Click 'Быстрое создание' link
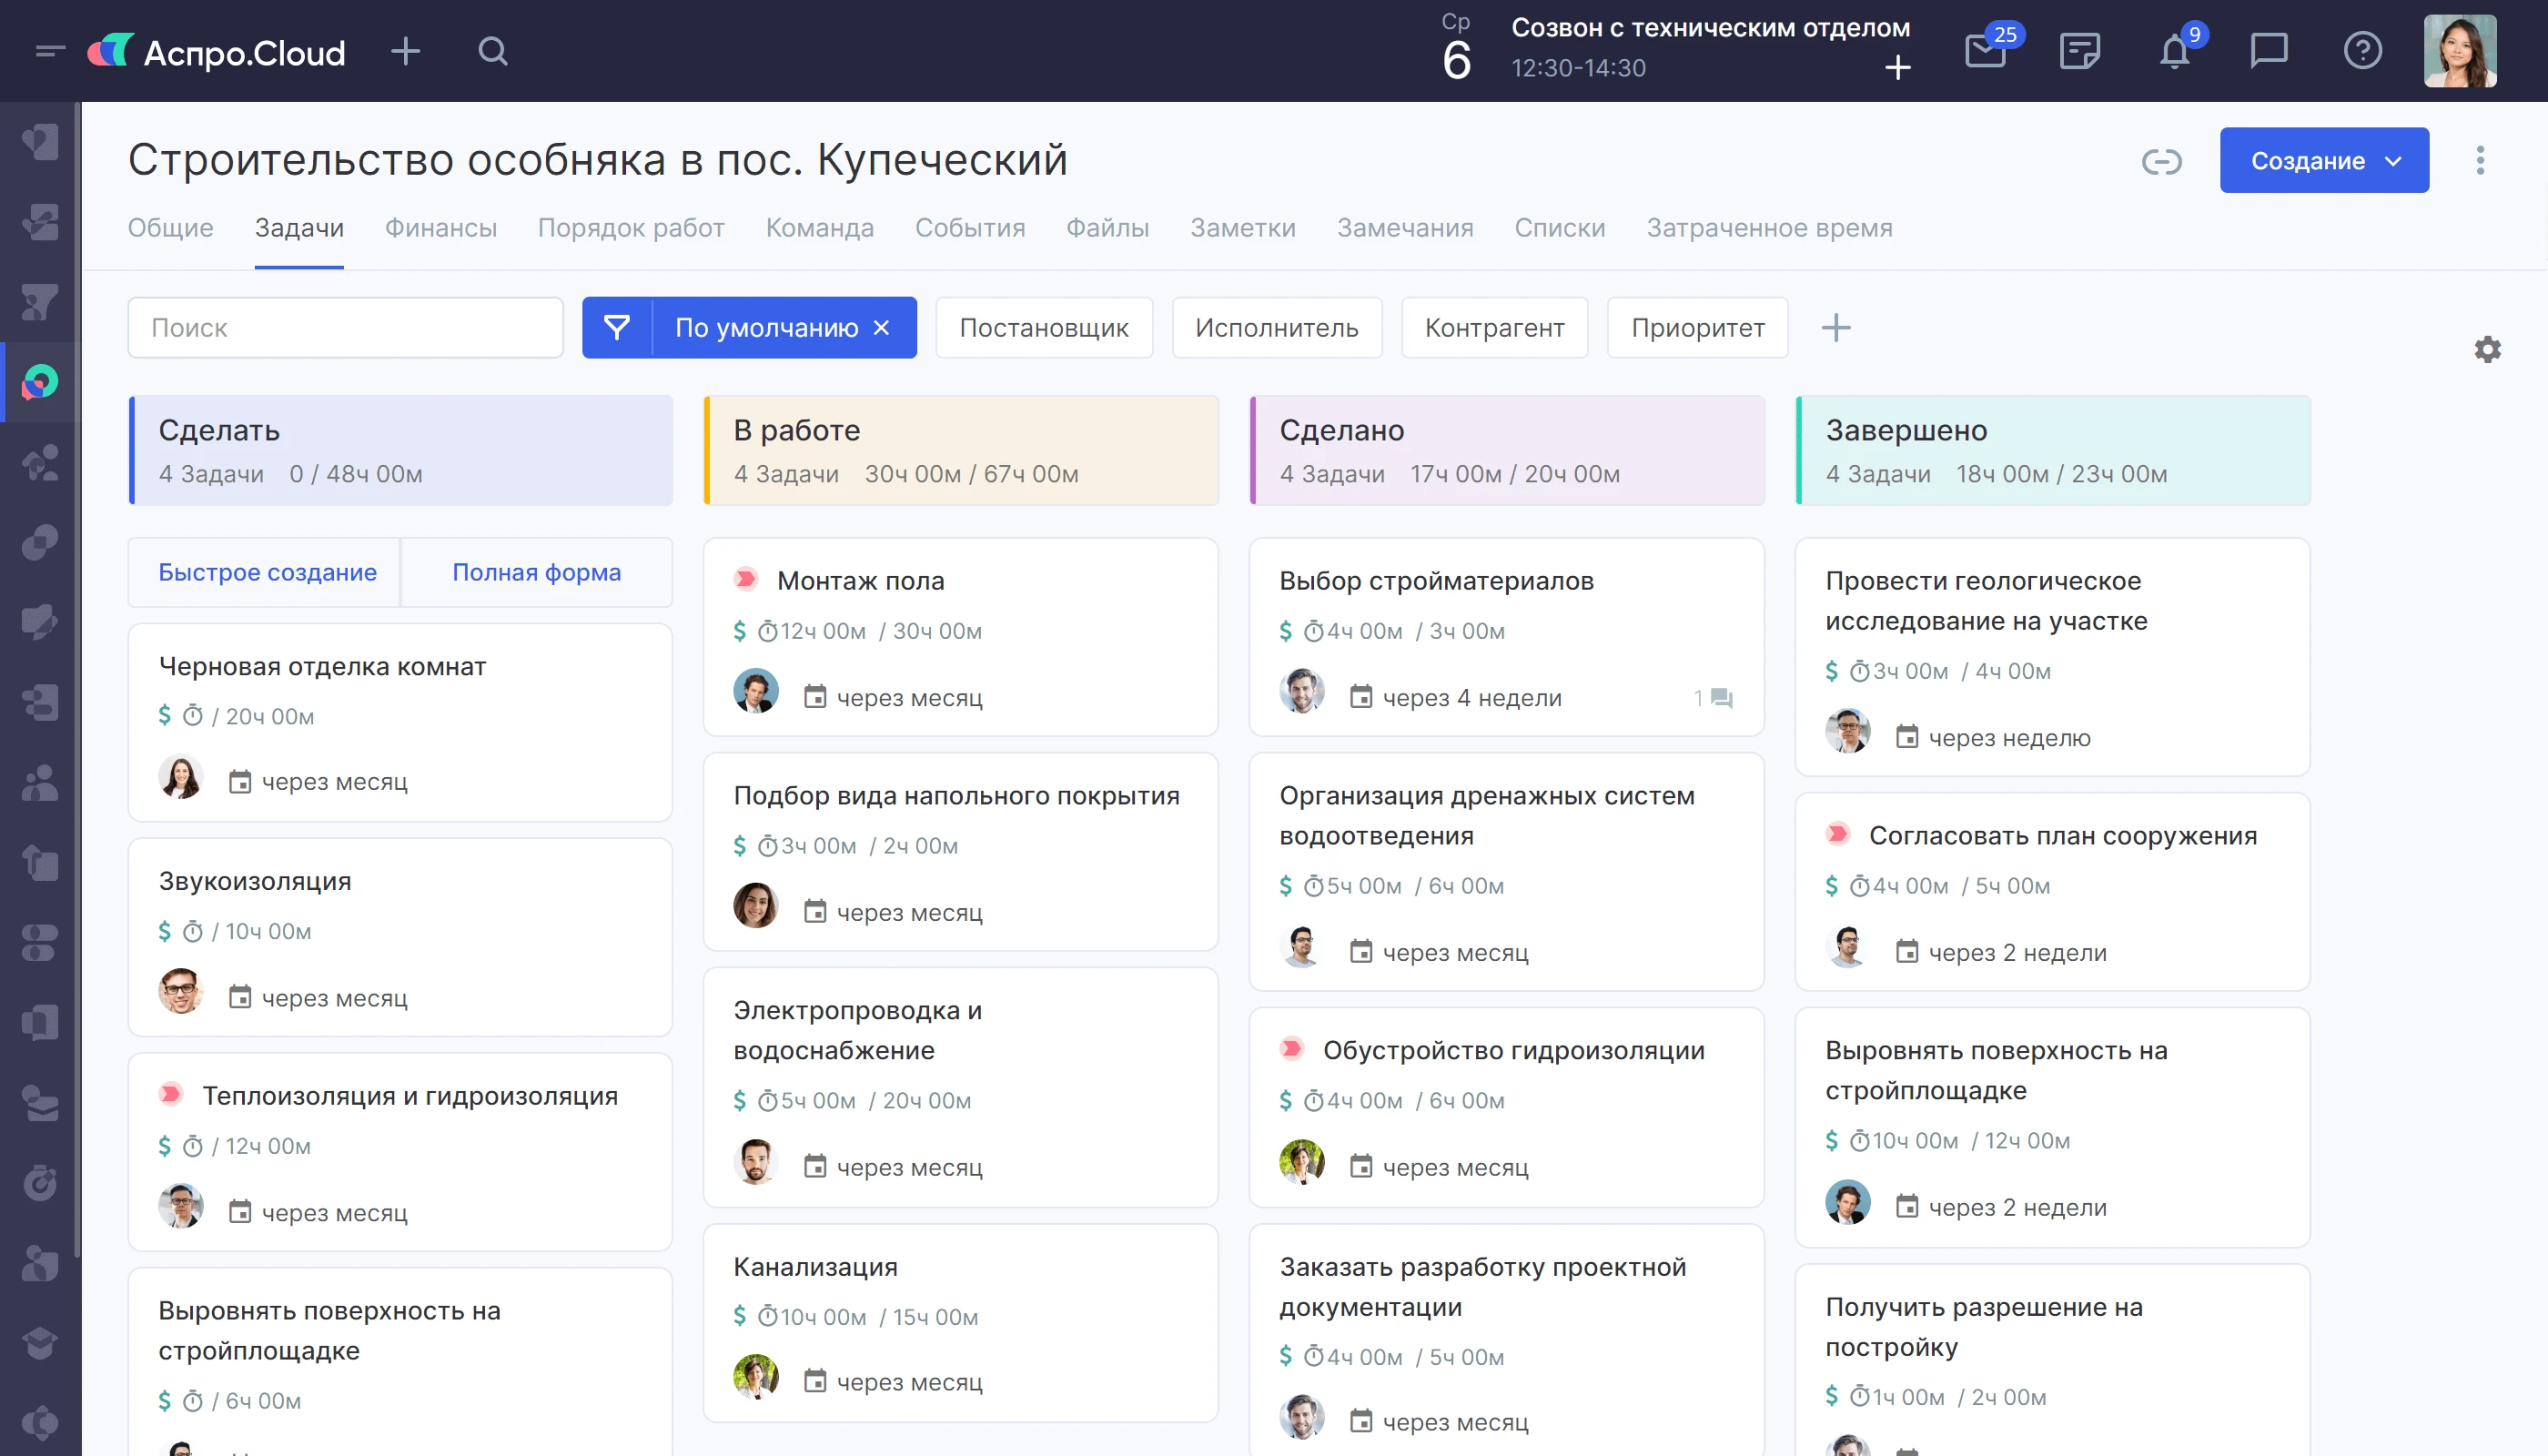2548x1456 pixels. click(x=267, y=572)
